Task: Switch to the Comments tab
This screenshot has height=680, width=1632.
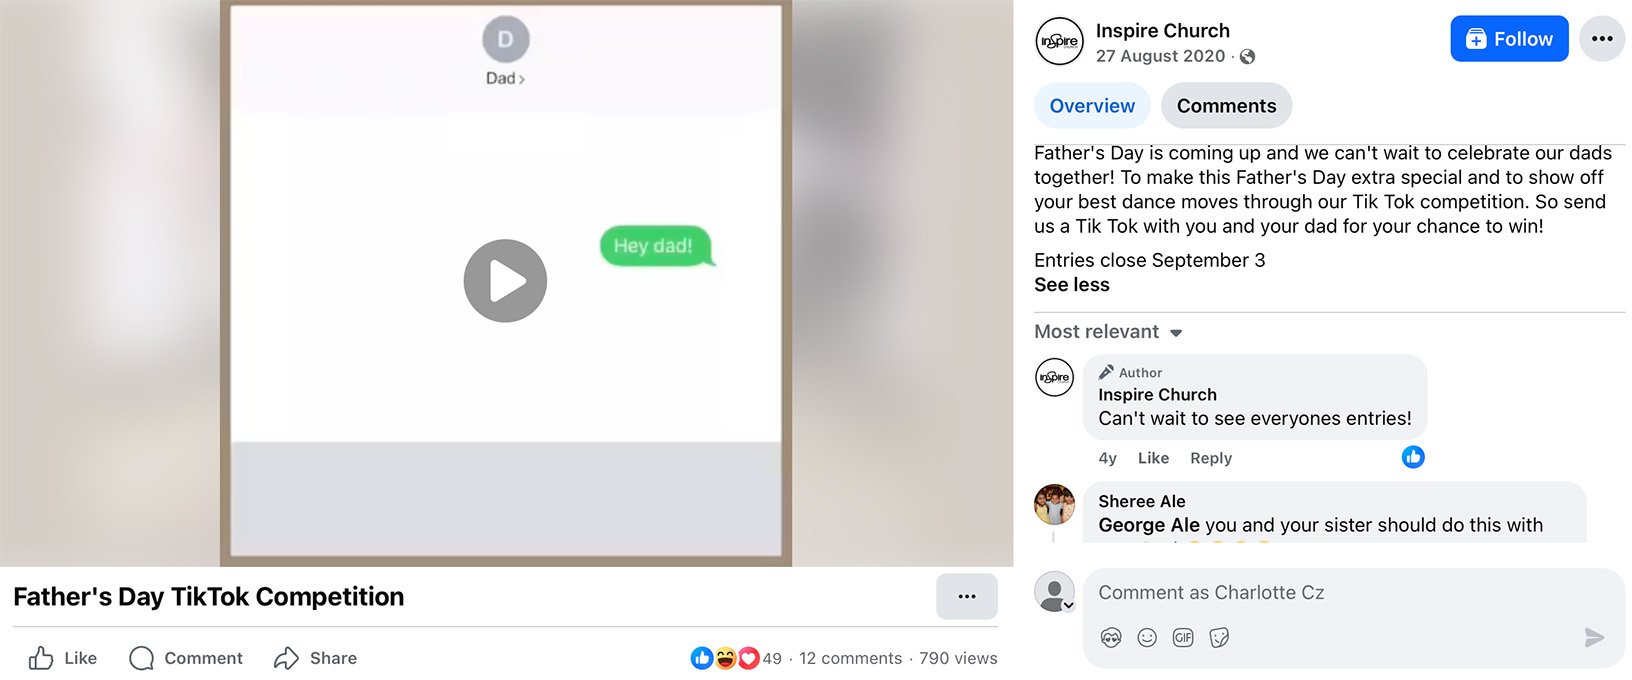Action: [1226, 105]
